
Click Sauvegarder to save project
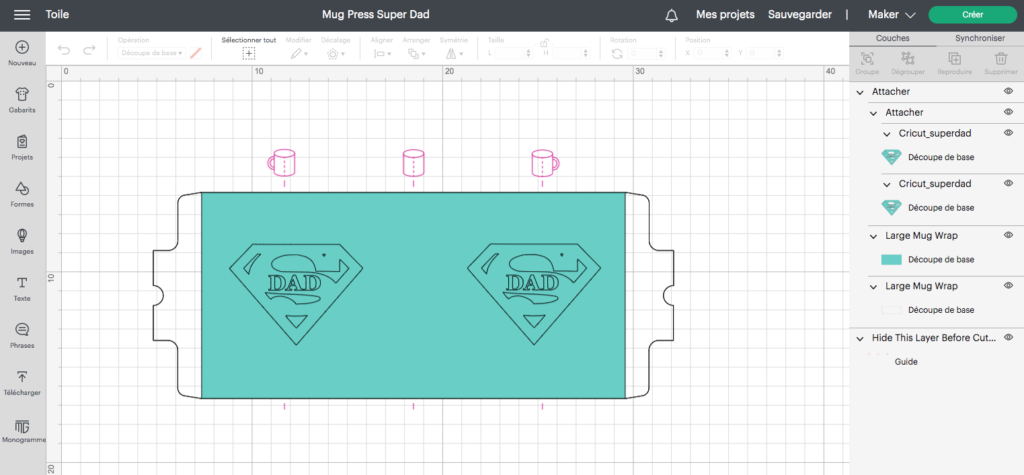(799, 14)
